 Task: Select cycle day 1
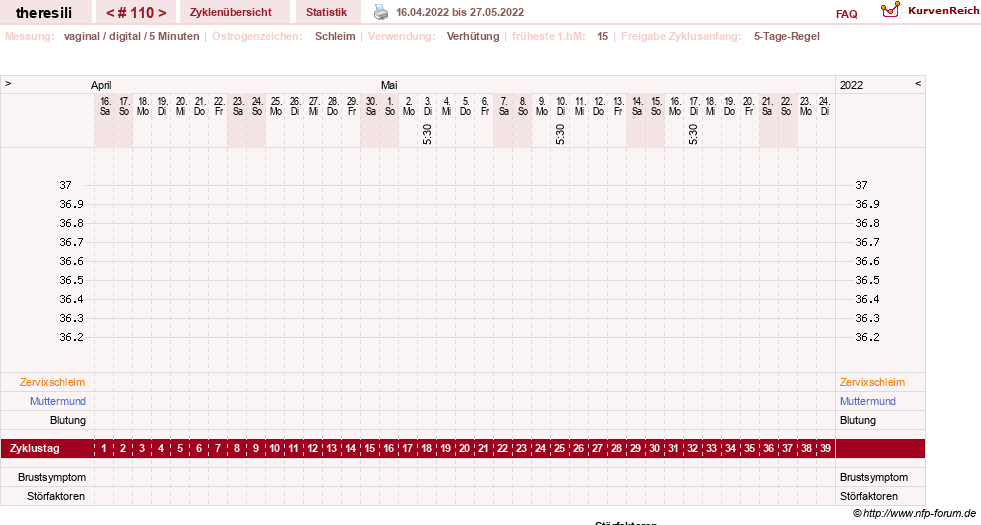tap(104, 449)
